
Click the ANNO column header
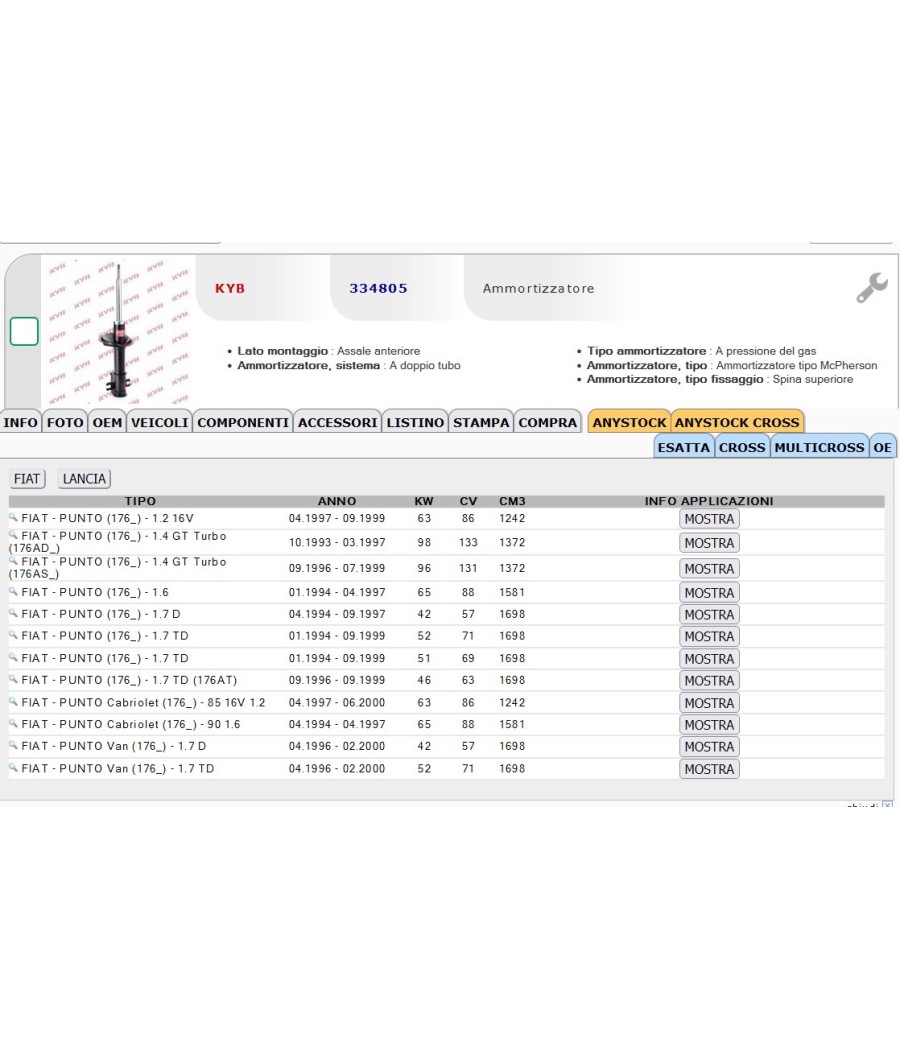(x=337, y=501)
